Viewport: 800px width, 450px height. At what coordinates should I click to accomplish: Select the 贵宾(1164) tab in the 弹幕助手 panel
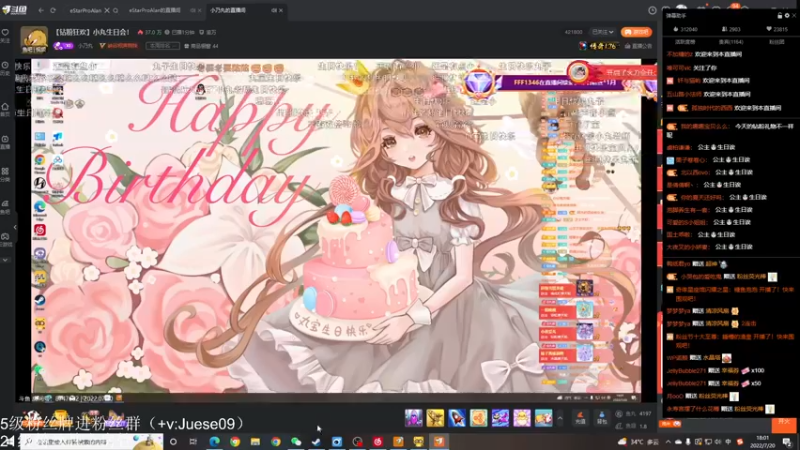(x=731, y=42)
